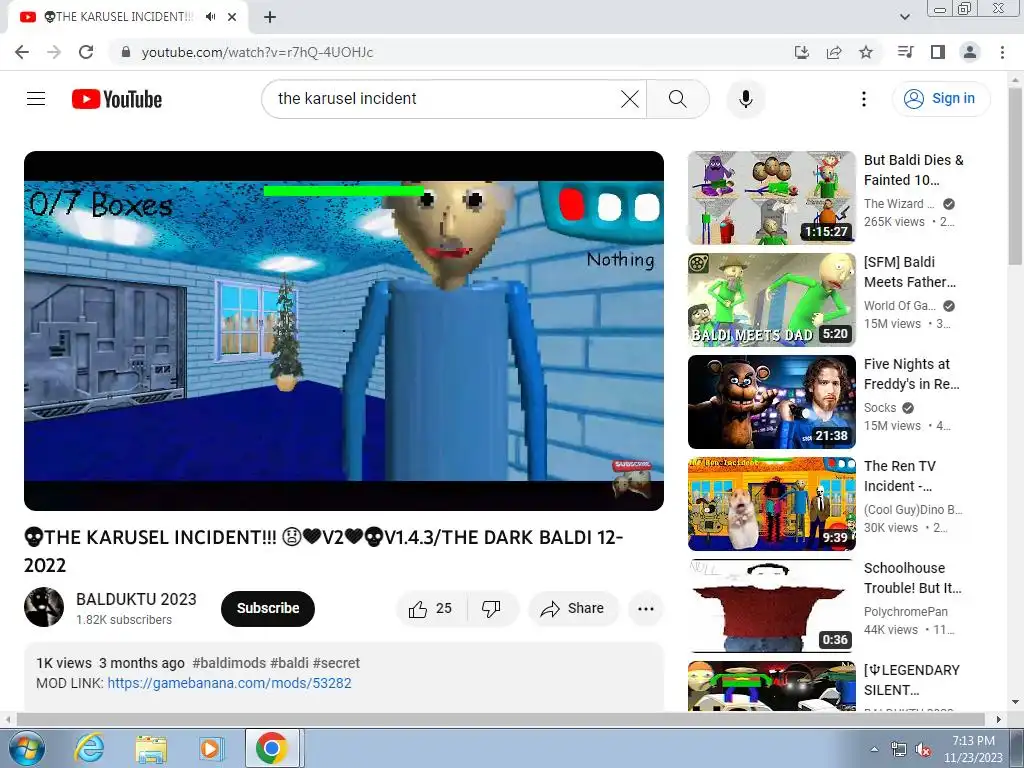Share the video
1024x768 pixels.
573,609
